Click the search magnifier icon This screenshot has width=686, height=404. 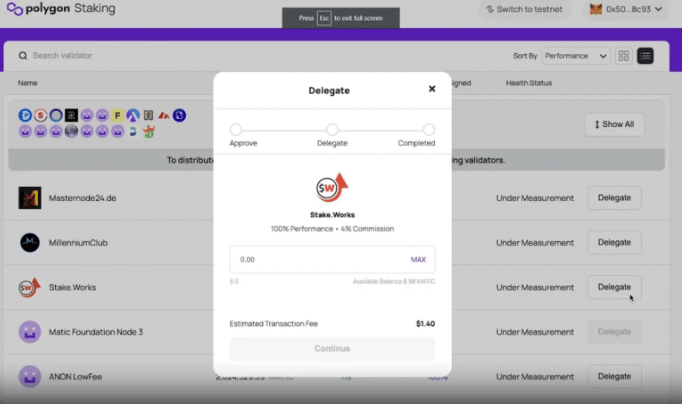point(23,56)
